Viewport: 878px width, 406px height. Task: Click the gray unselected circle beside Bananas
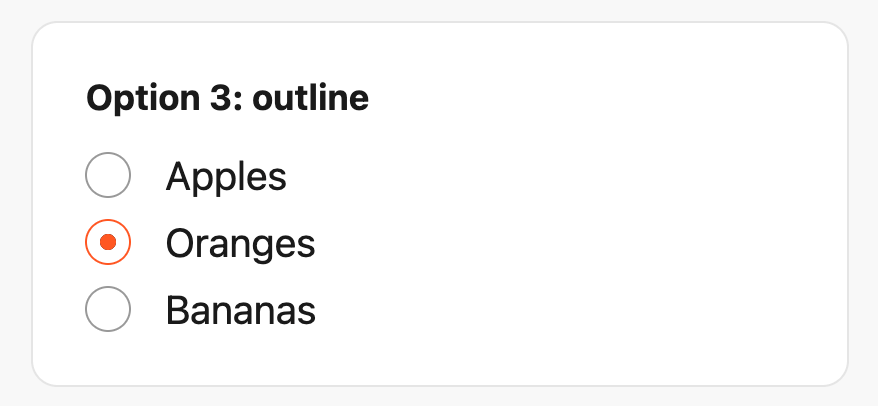pyautogui.click(x=108, y=309)
